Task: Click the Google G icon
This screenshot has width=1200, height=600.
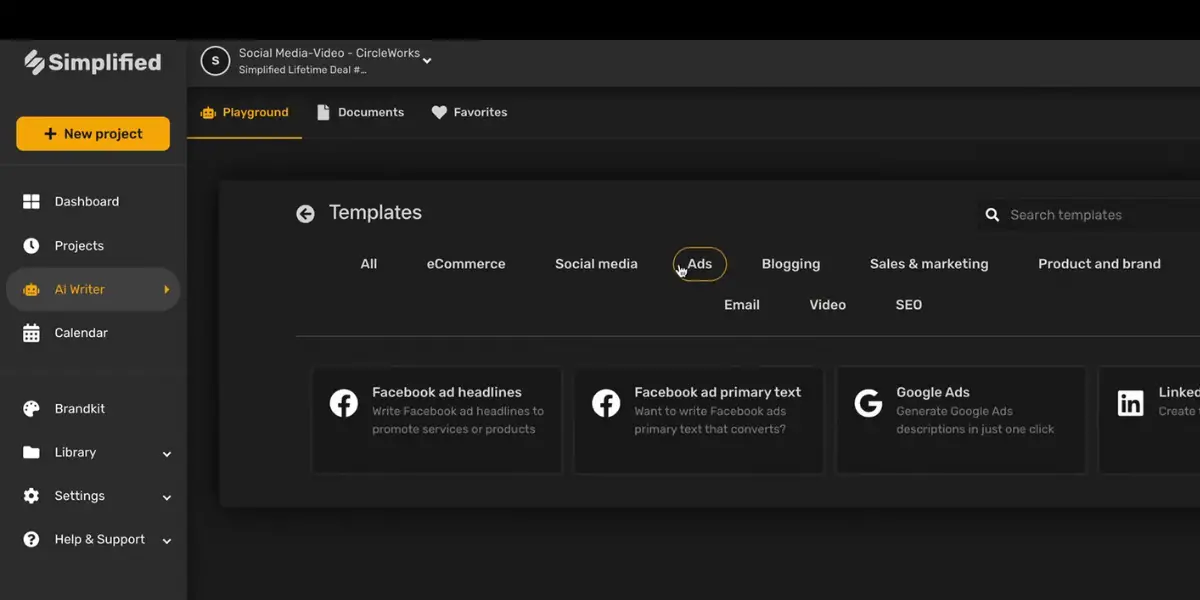Action: (868, 403)
